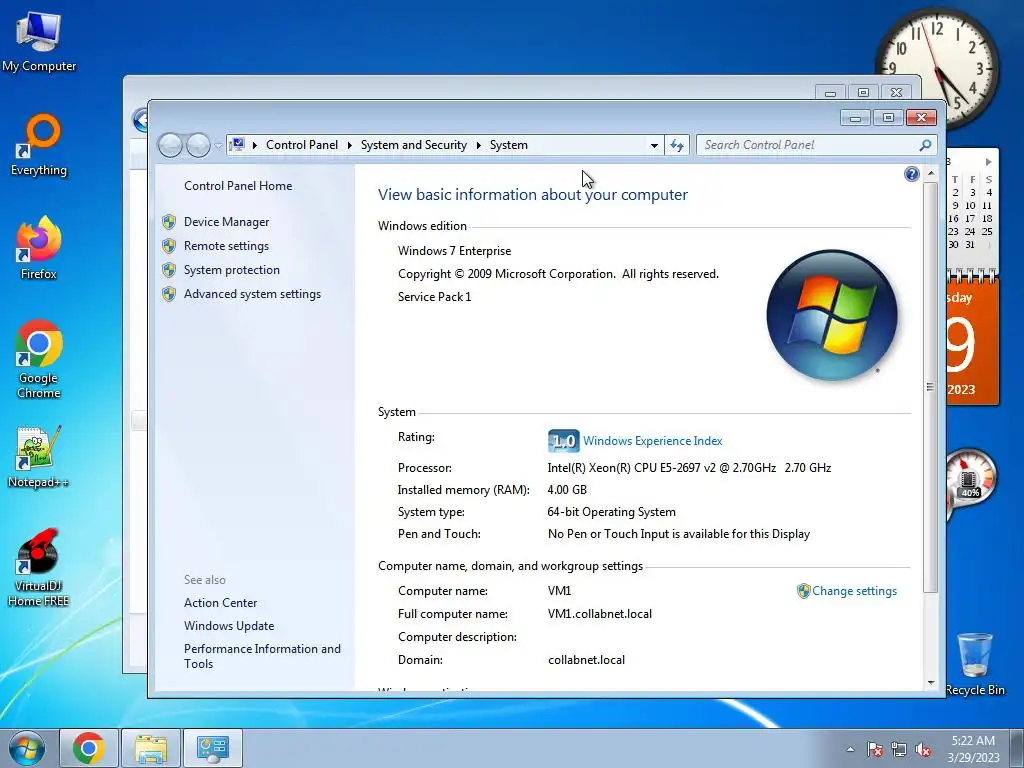Click the Forward navigation button
The height and width of the screenshot is (768, 1024).
(198, 145)
